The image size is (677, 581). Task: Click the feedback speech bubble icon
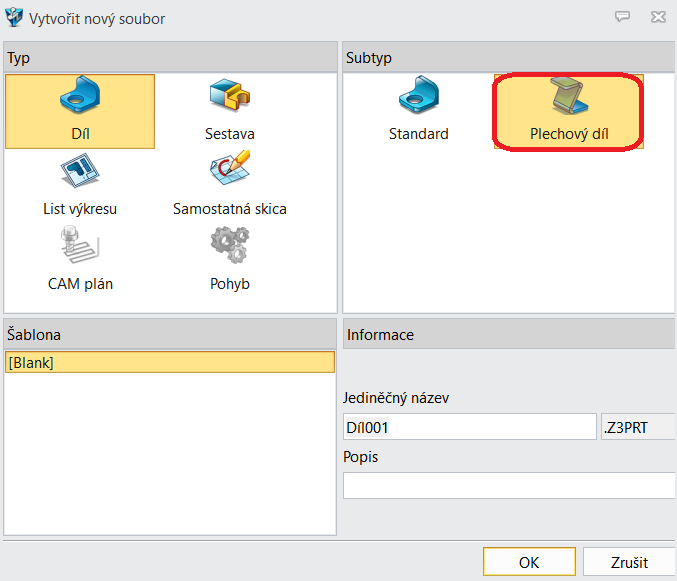(x=622, y=17)
